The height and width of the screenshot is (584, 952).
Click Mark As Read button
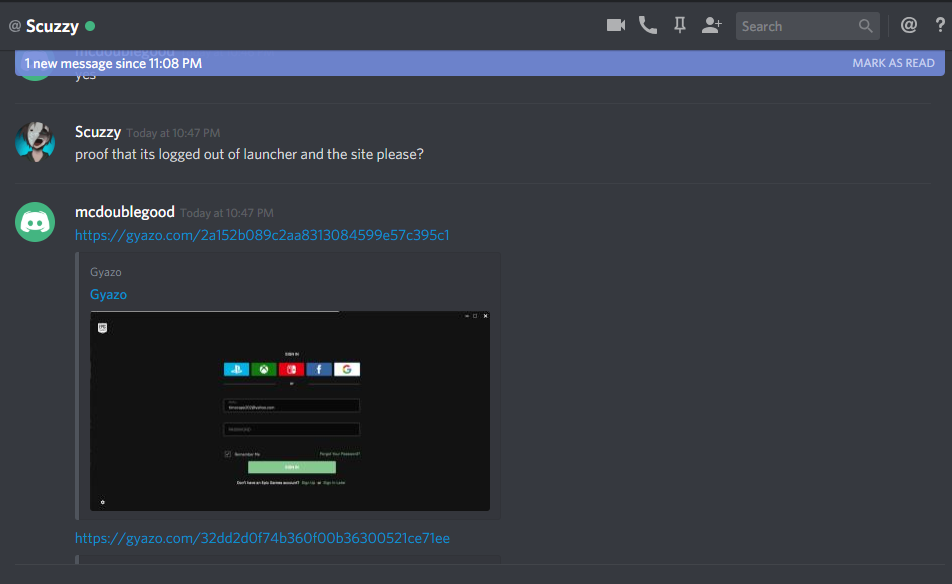893,63
